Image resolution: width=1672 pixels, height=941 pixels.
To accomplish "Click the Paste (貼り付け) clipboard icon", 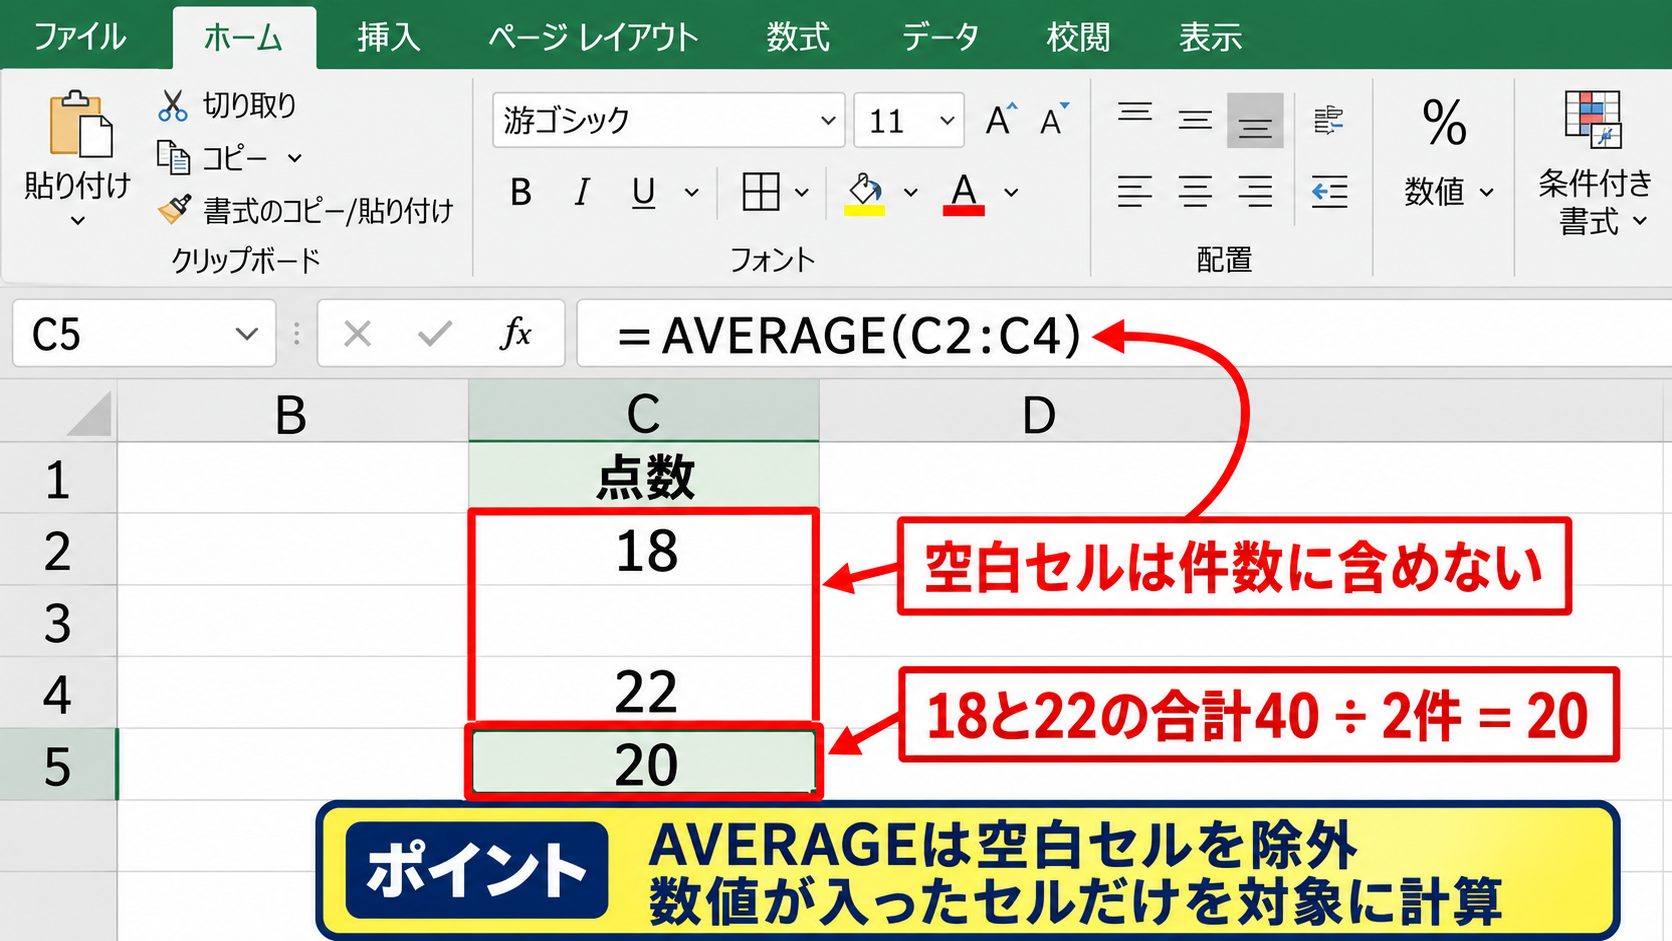I will pos(80,125).
